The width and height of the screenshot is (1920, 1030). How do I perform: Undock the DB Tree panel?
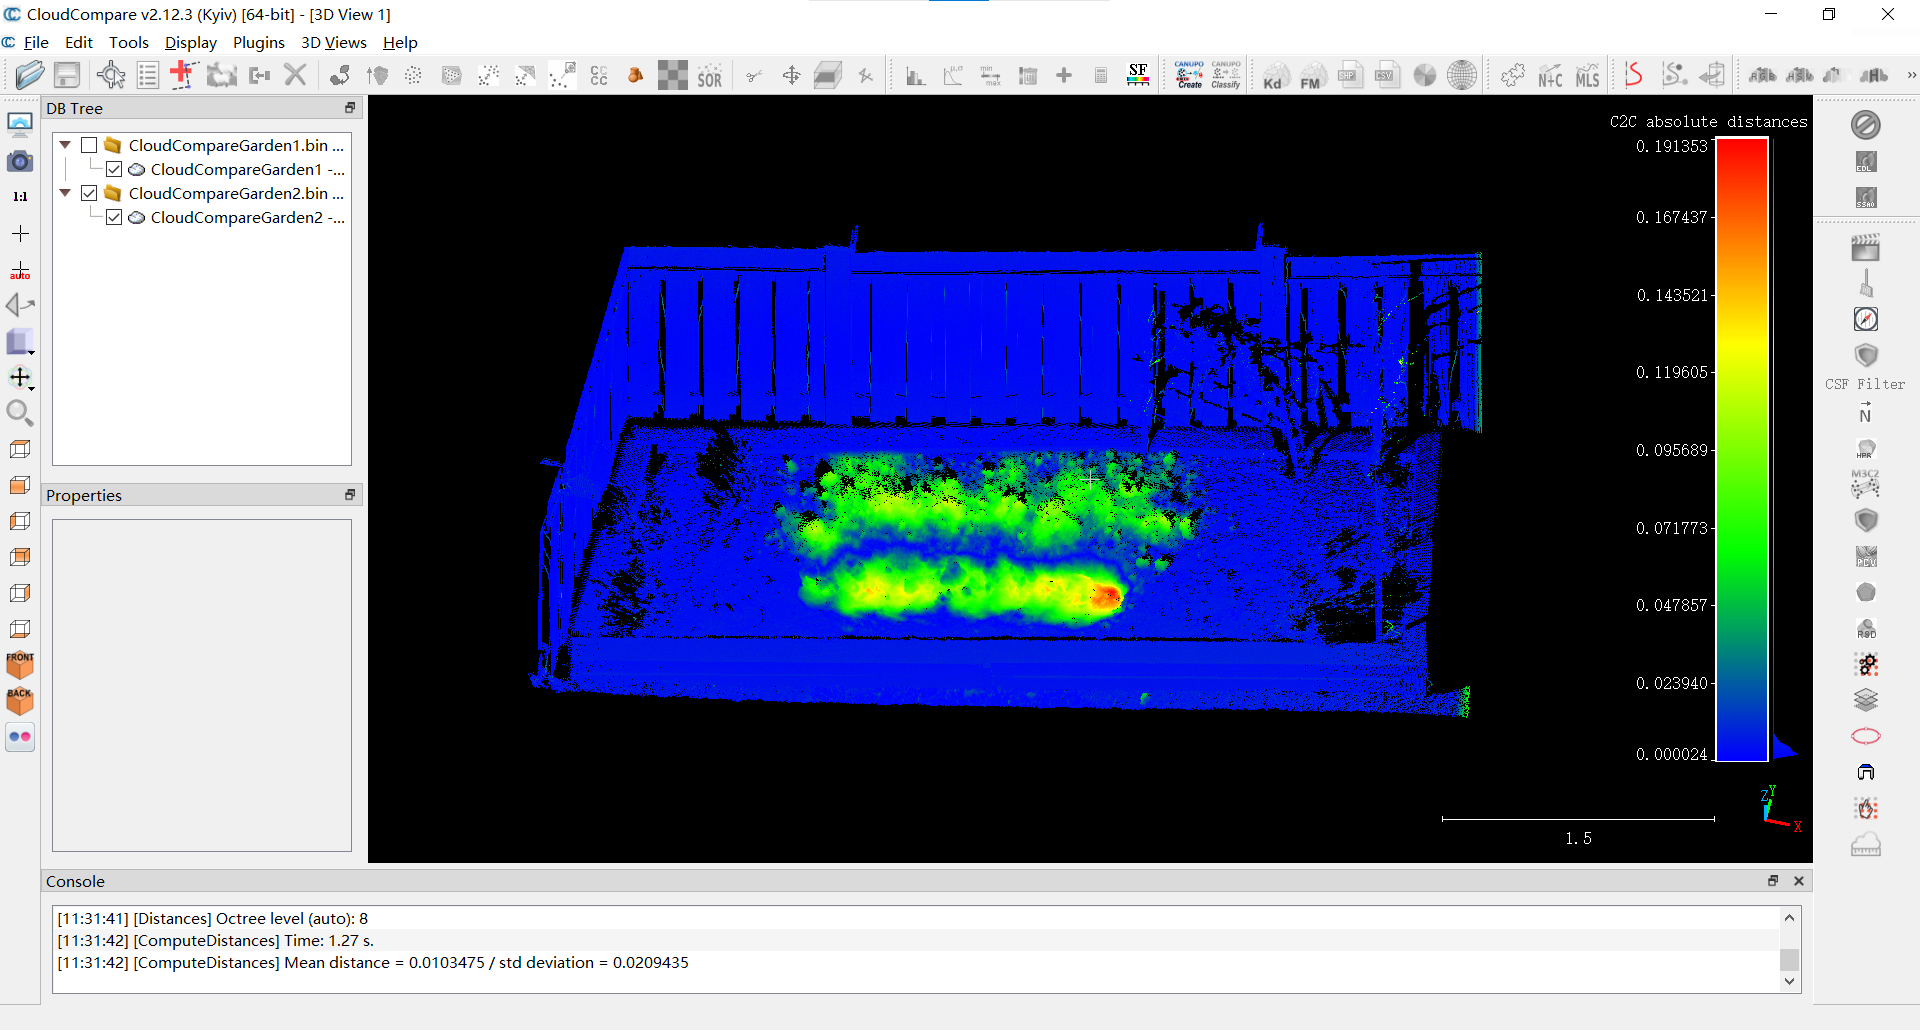click(x=350, y=108)
